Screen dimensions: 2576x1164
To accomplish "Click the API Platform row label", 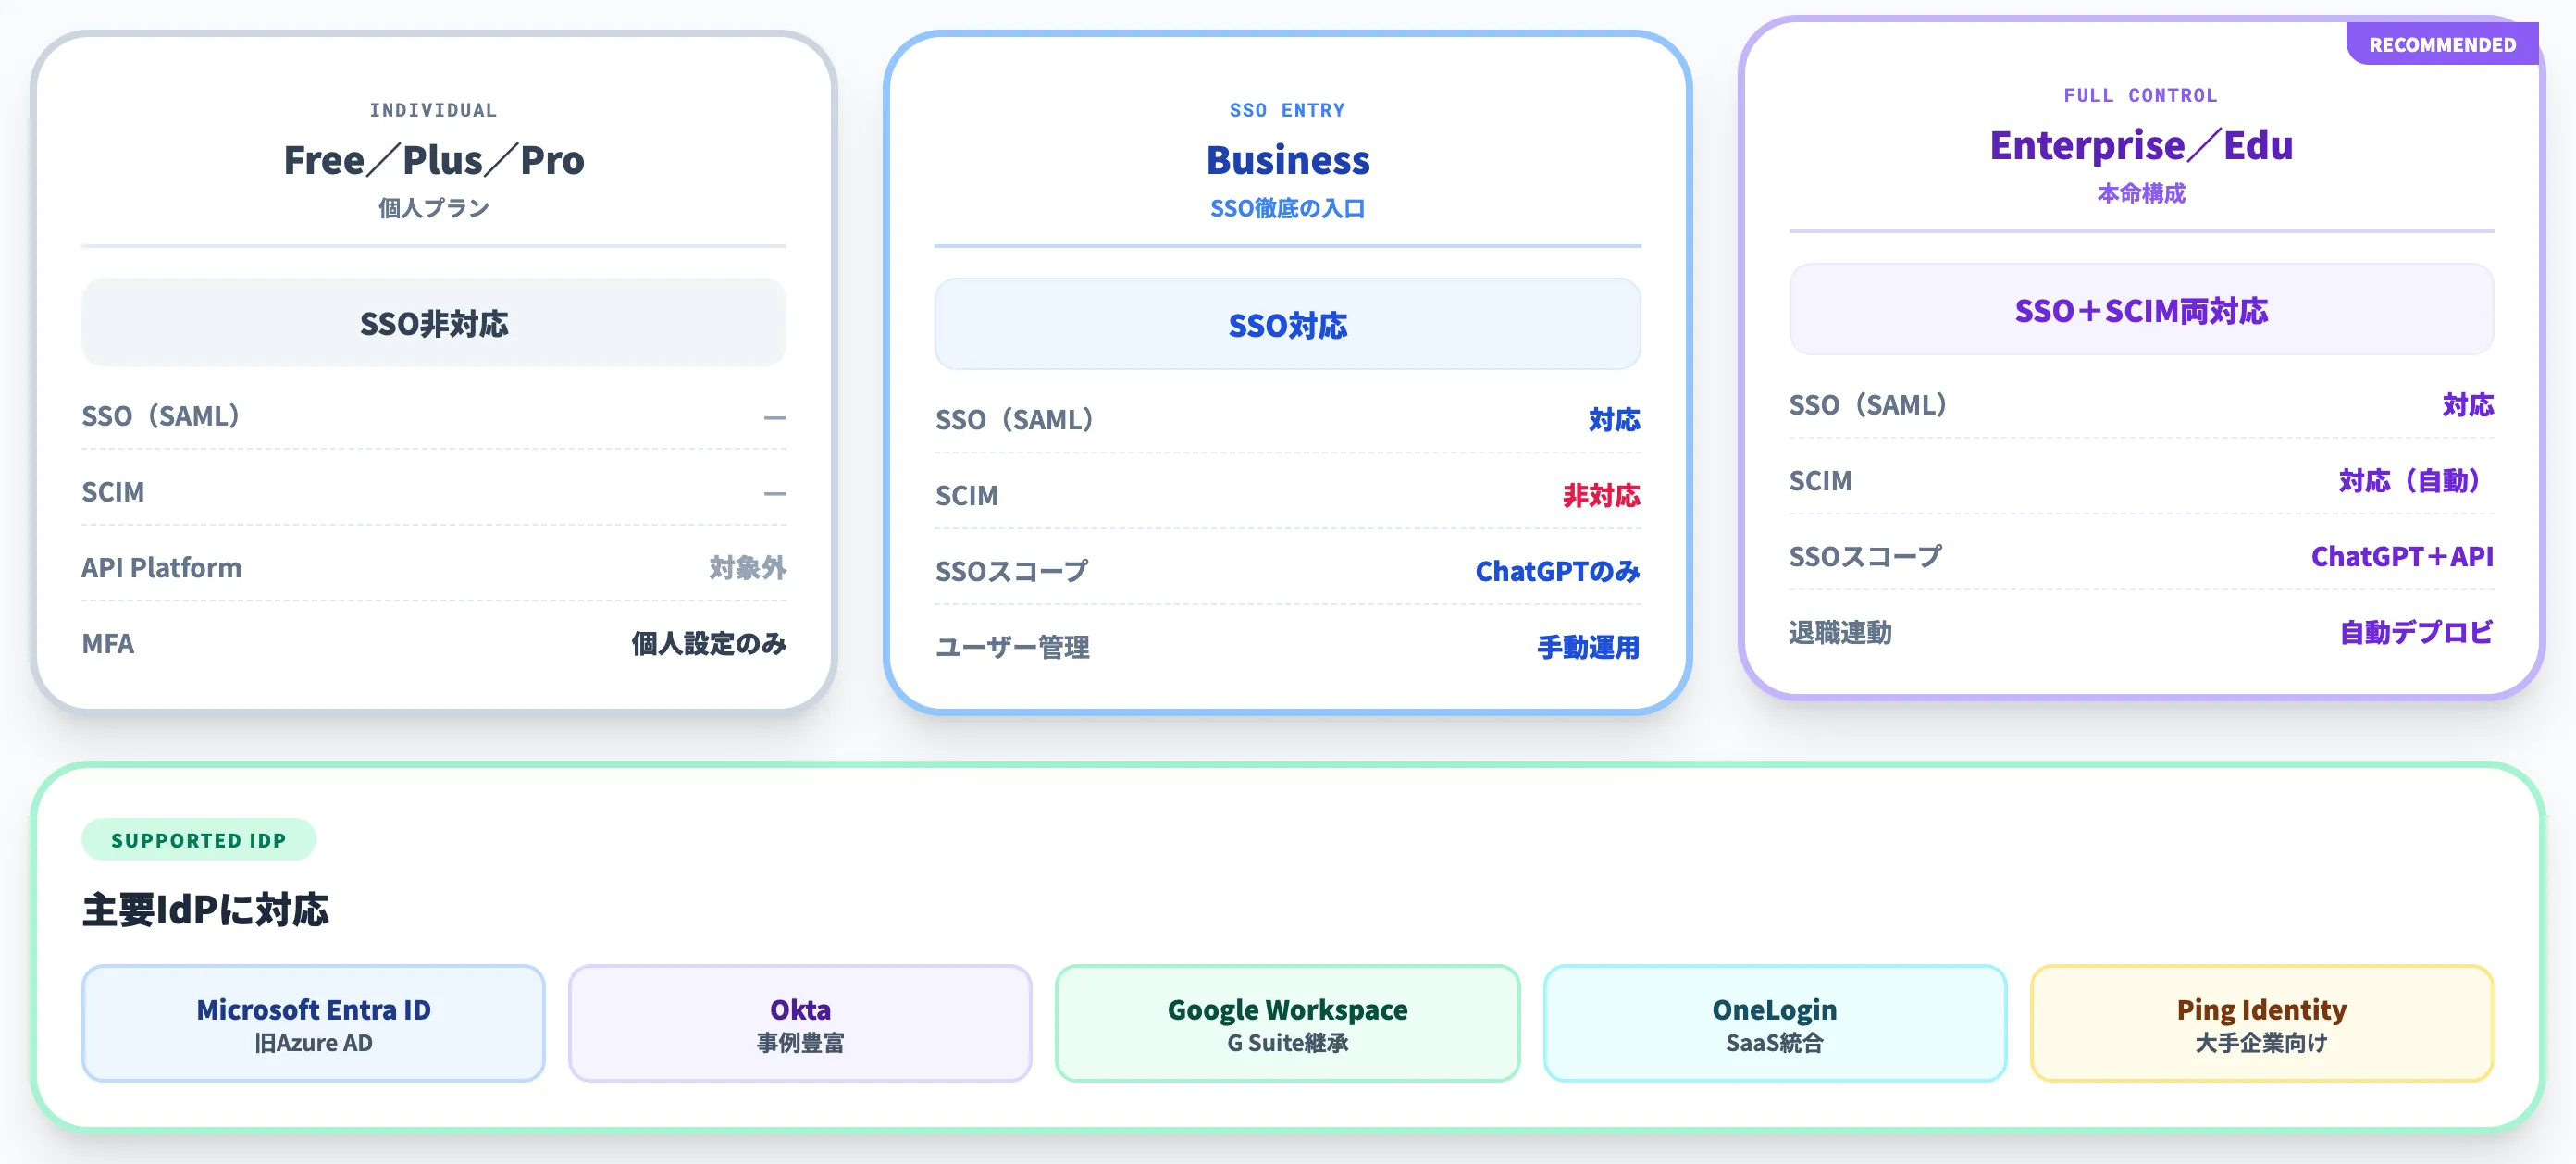I will coord(161,567).
